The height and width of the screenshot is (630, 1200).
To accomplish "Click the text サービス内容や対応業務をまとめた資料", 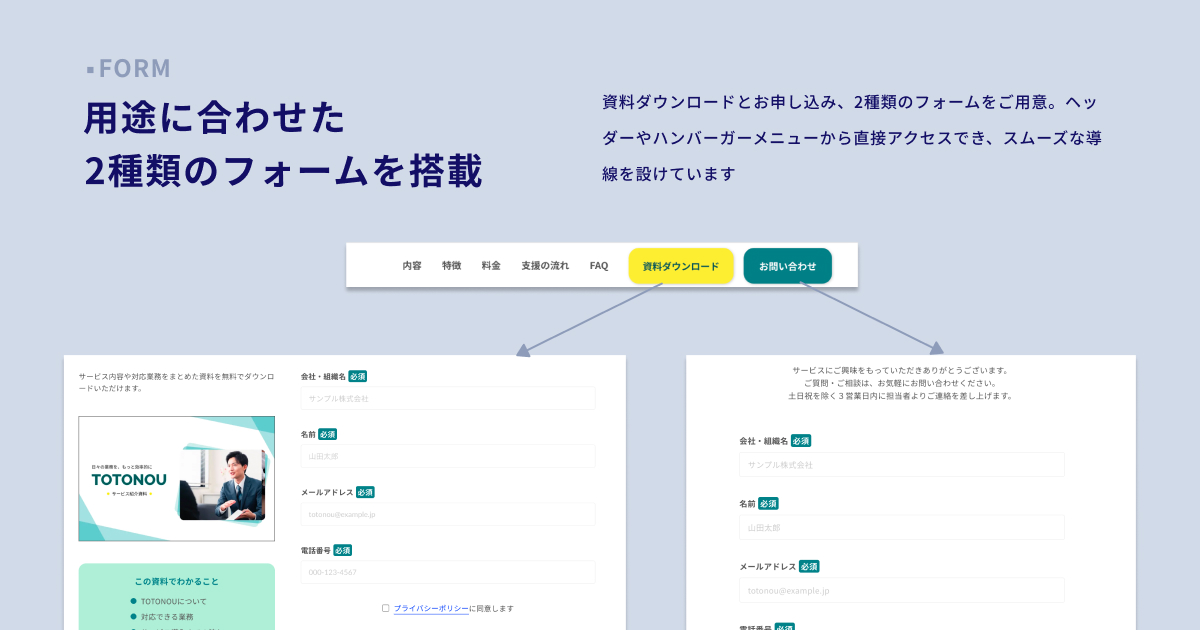I will pyautogui.click(x=175, y=382).
